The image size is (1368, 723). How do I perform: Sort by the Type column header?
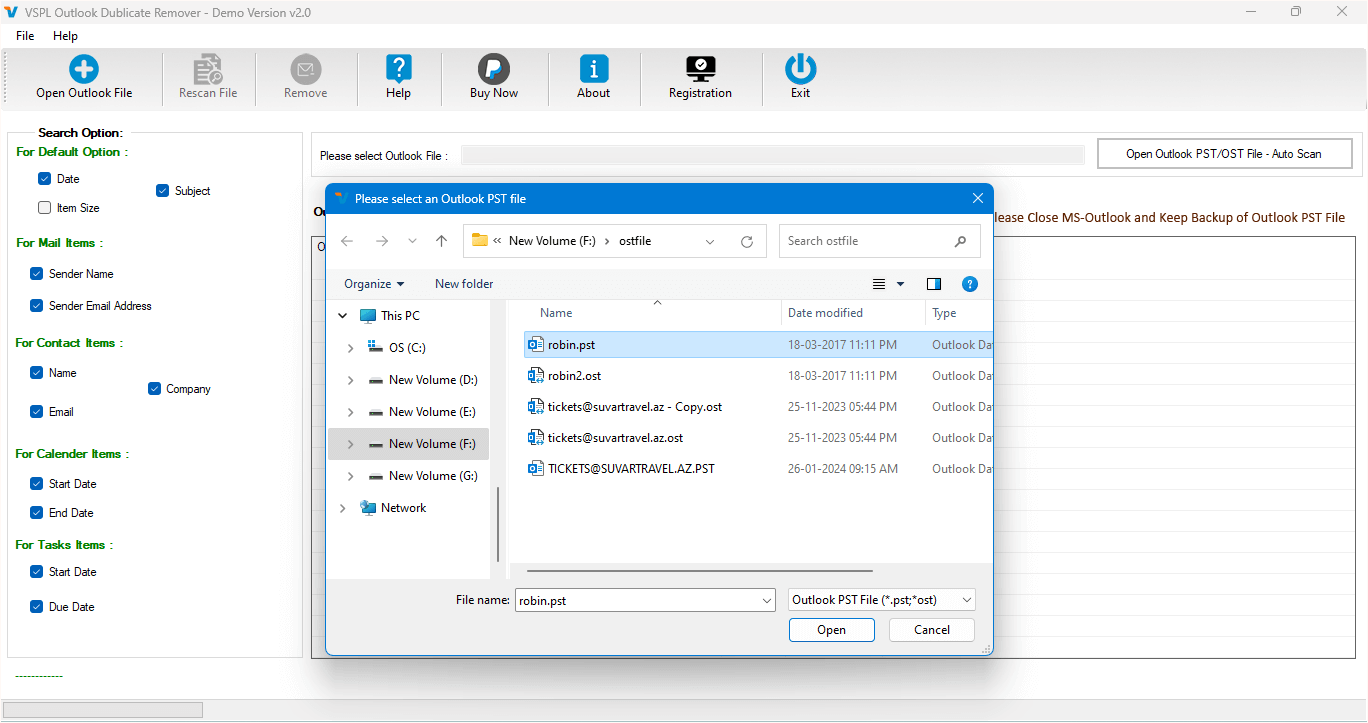coord(945,313)
